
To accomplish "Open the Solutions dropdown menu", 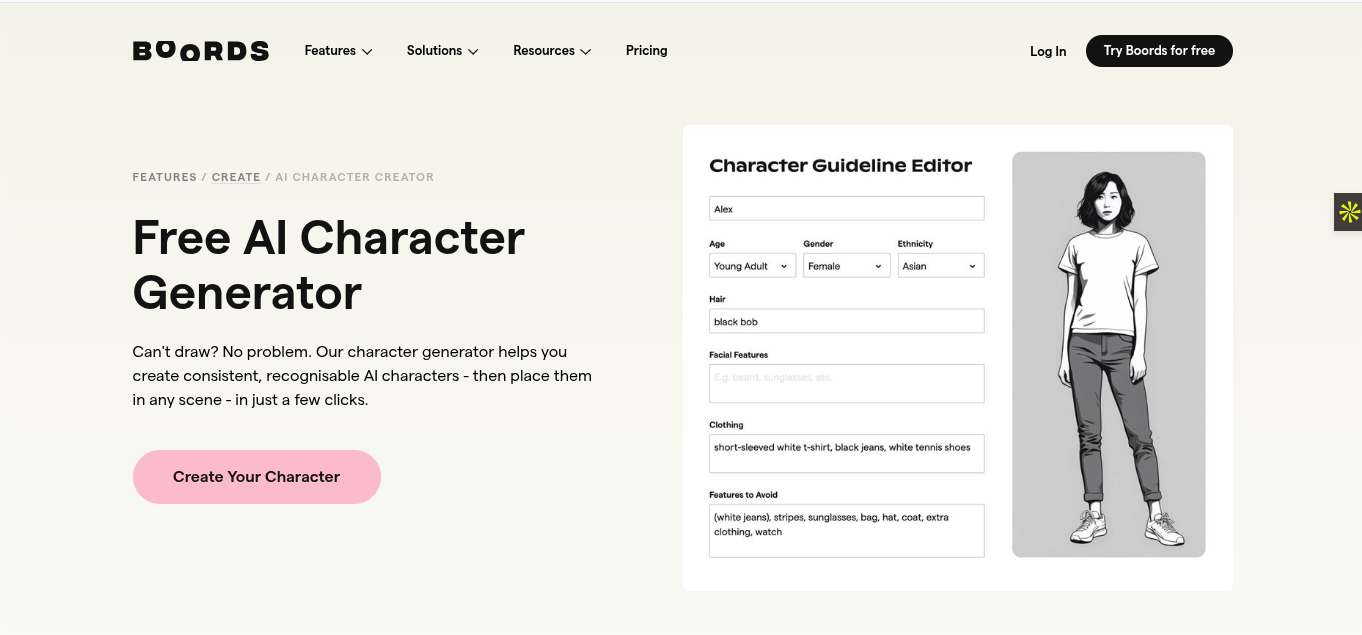I will (442, 51).
